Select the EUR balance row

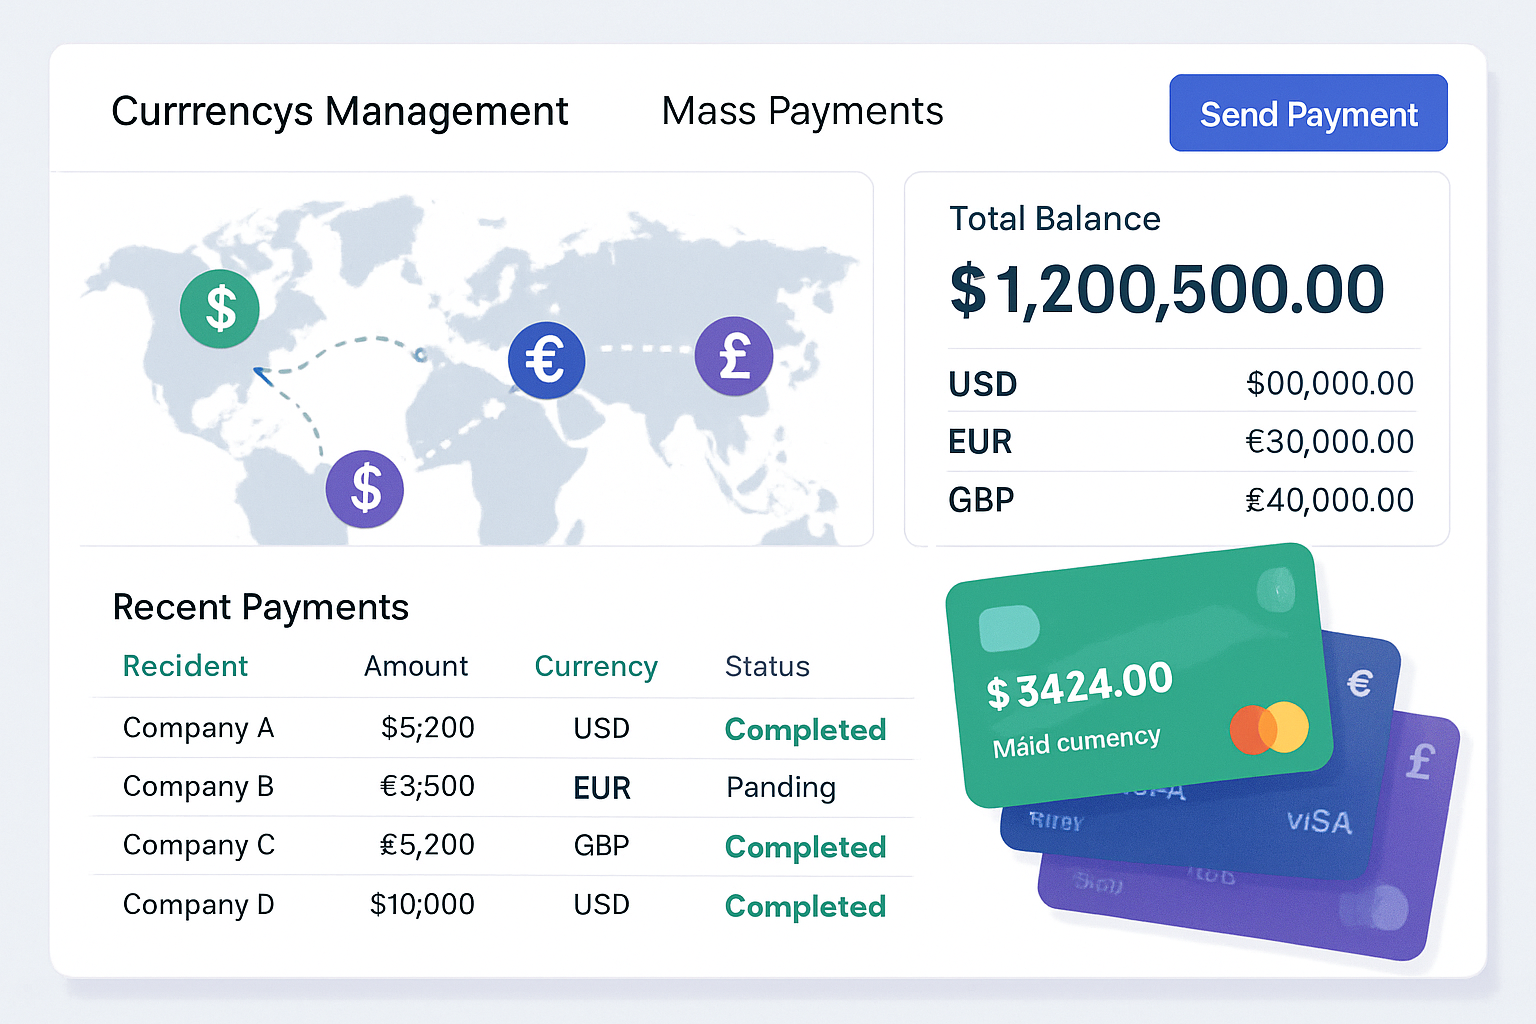[1180, 442]
